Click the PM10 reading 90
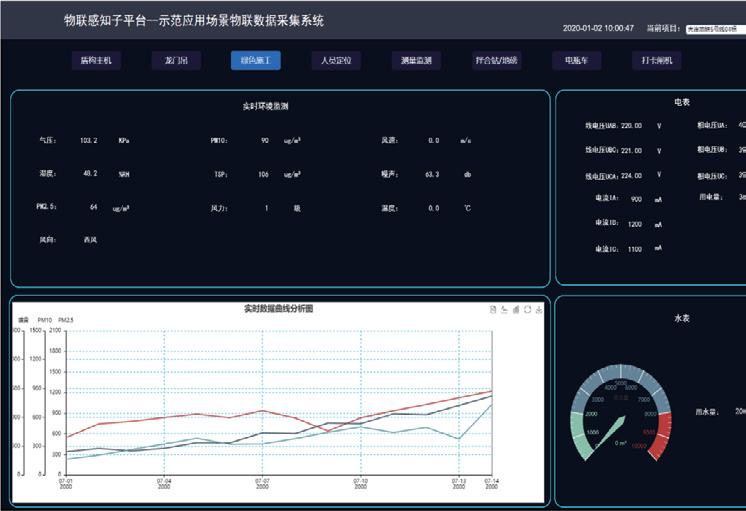The image size is (746, 511). tap(265, 140)
